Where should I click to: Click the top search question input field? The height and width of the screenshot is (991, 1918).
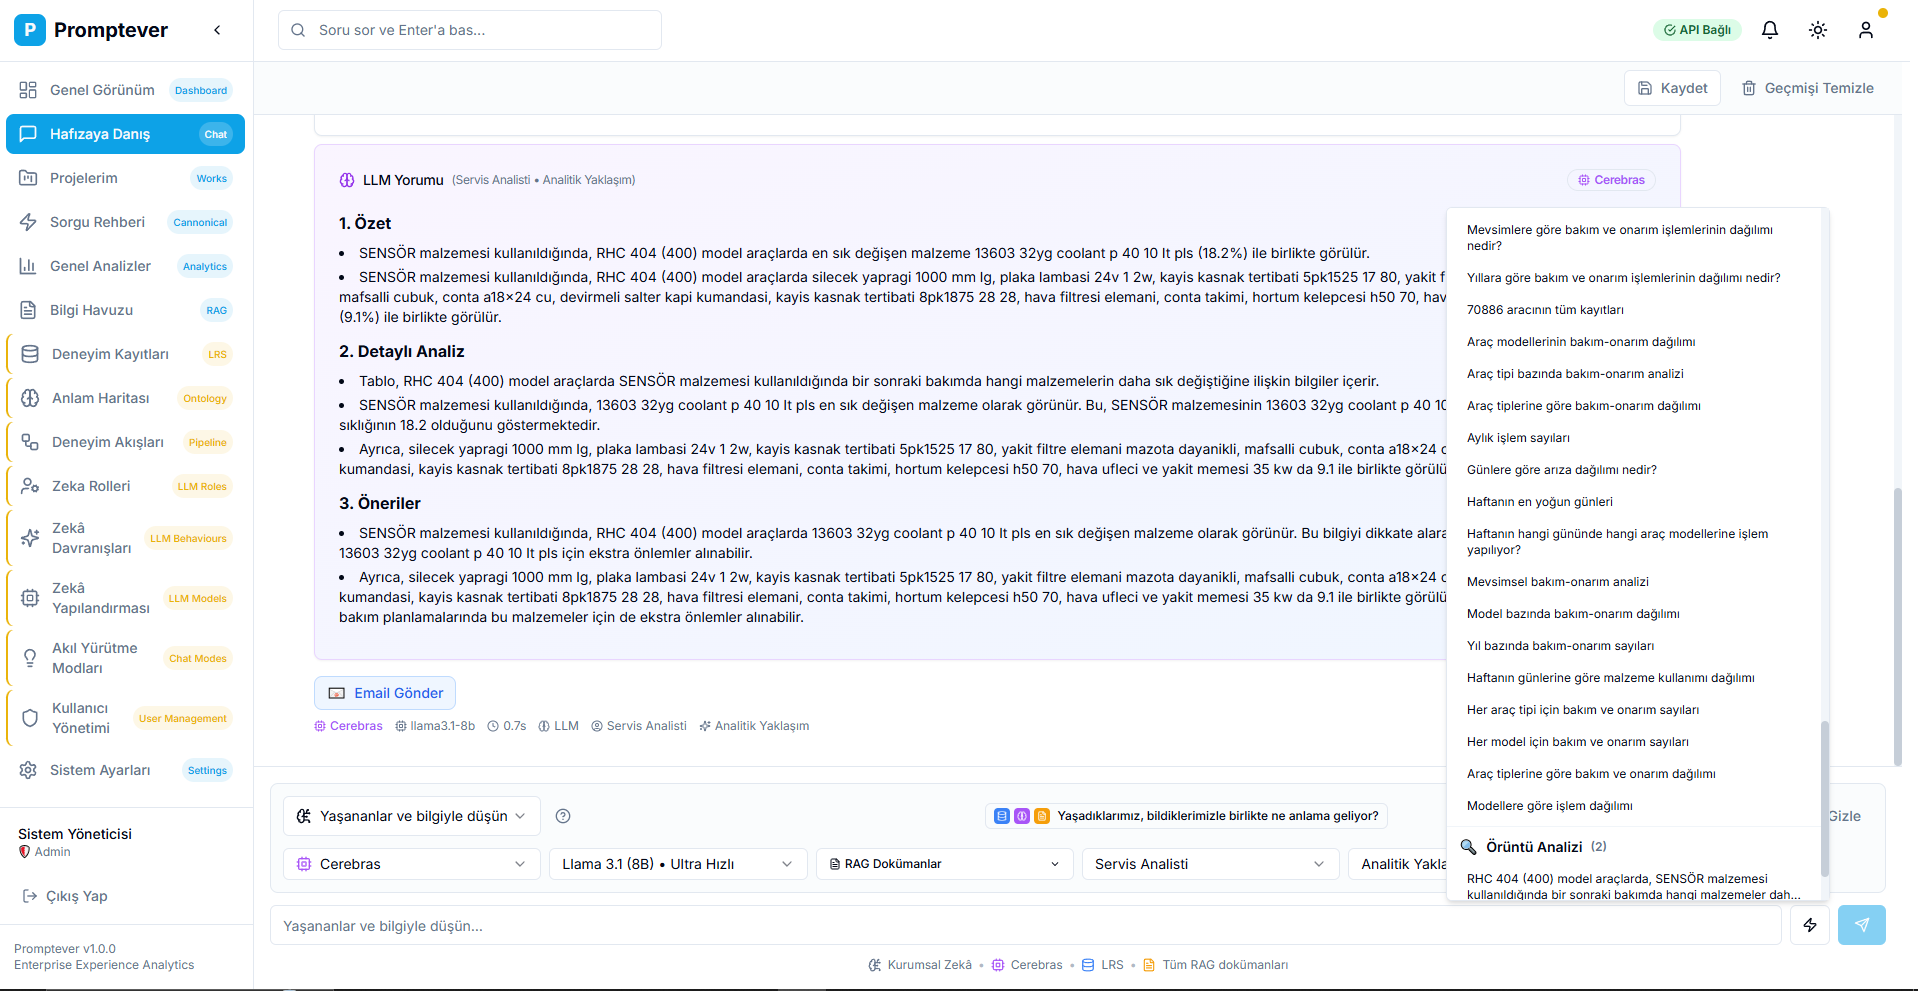pyautogui.click(x=470, y=30)
